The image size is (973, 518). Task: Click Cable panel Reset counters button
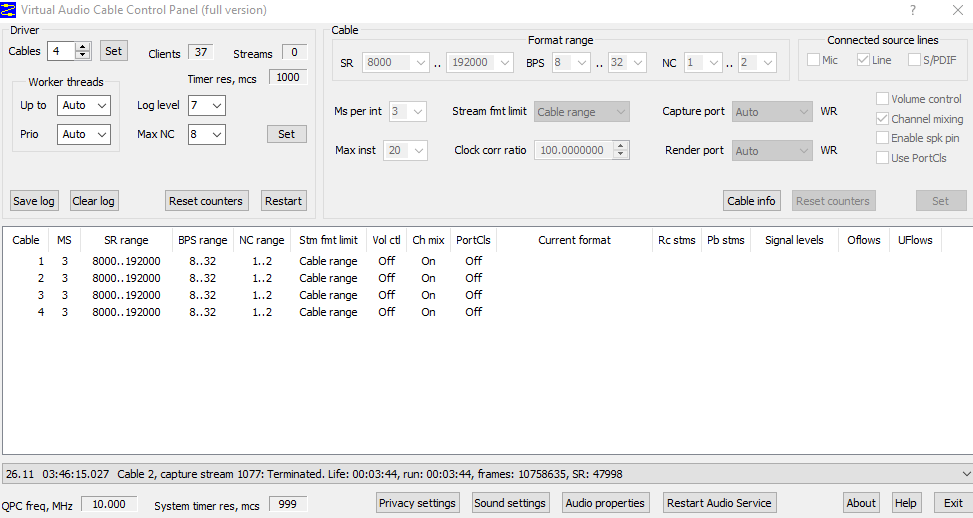[x=833, y=201]
